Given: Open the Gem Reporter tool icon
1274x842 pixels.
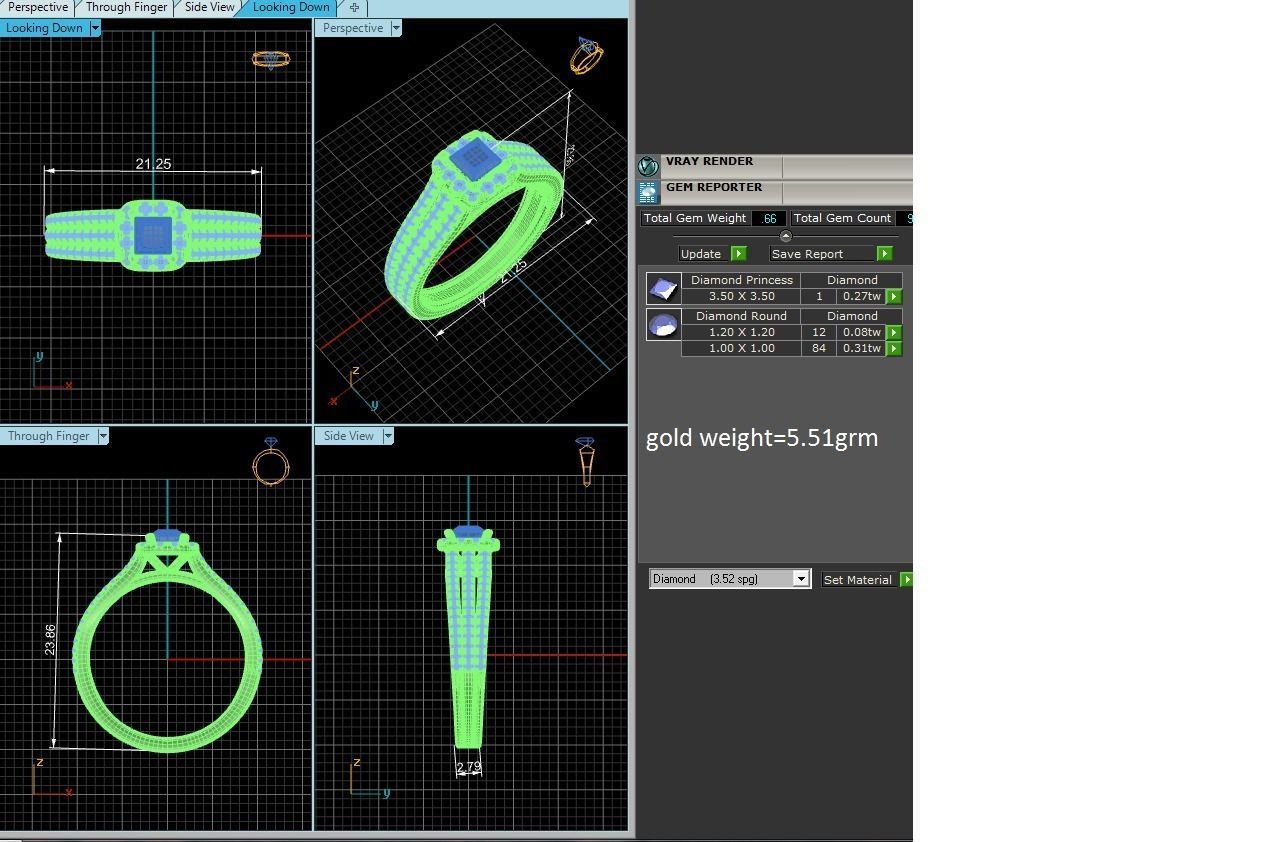Looking at the screenshot, I should tap(648, 192).
